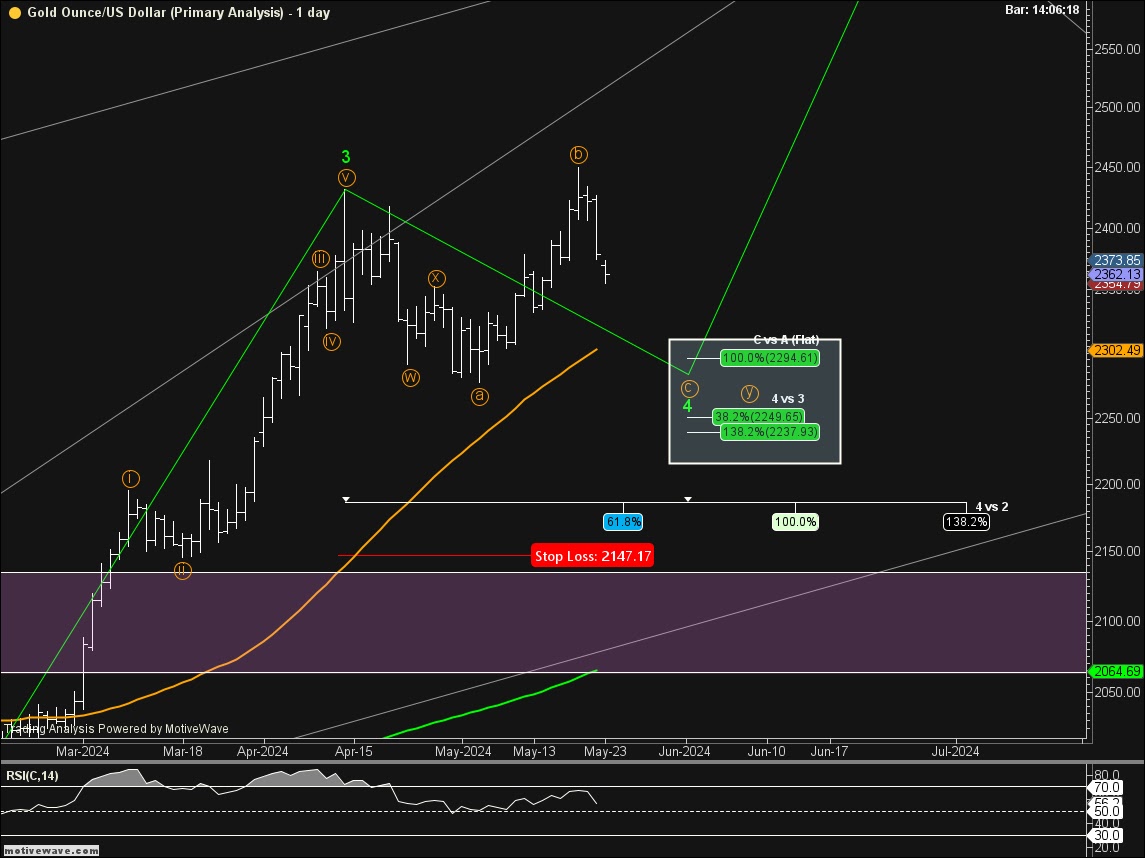Image resolution: width=1145 pixels, height=858 pixels.
Task: Click 2100.00 on the price axis
Action: pyautogui.click(x=1117, y=621)
